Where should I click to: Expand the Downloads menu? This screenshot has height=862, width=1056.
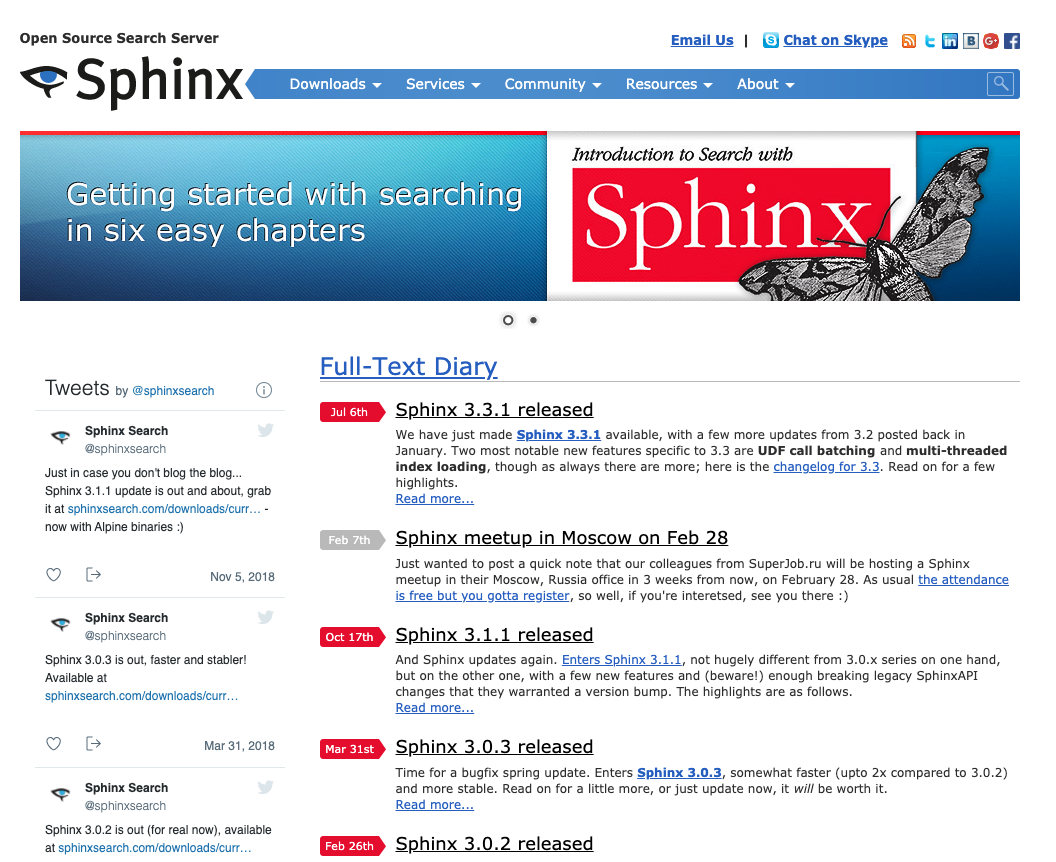click(x=335, y=84)
